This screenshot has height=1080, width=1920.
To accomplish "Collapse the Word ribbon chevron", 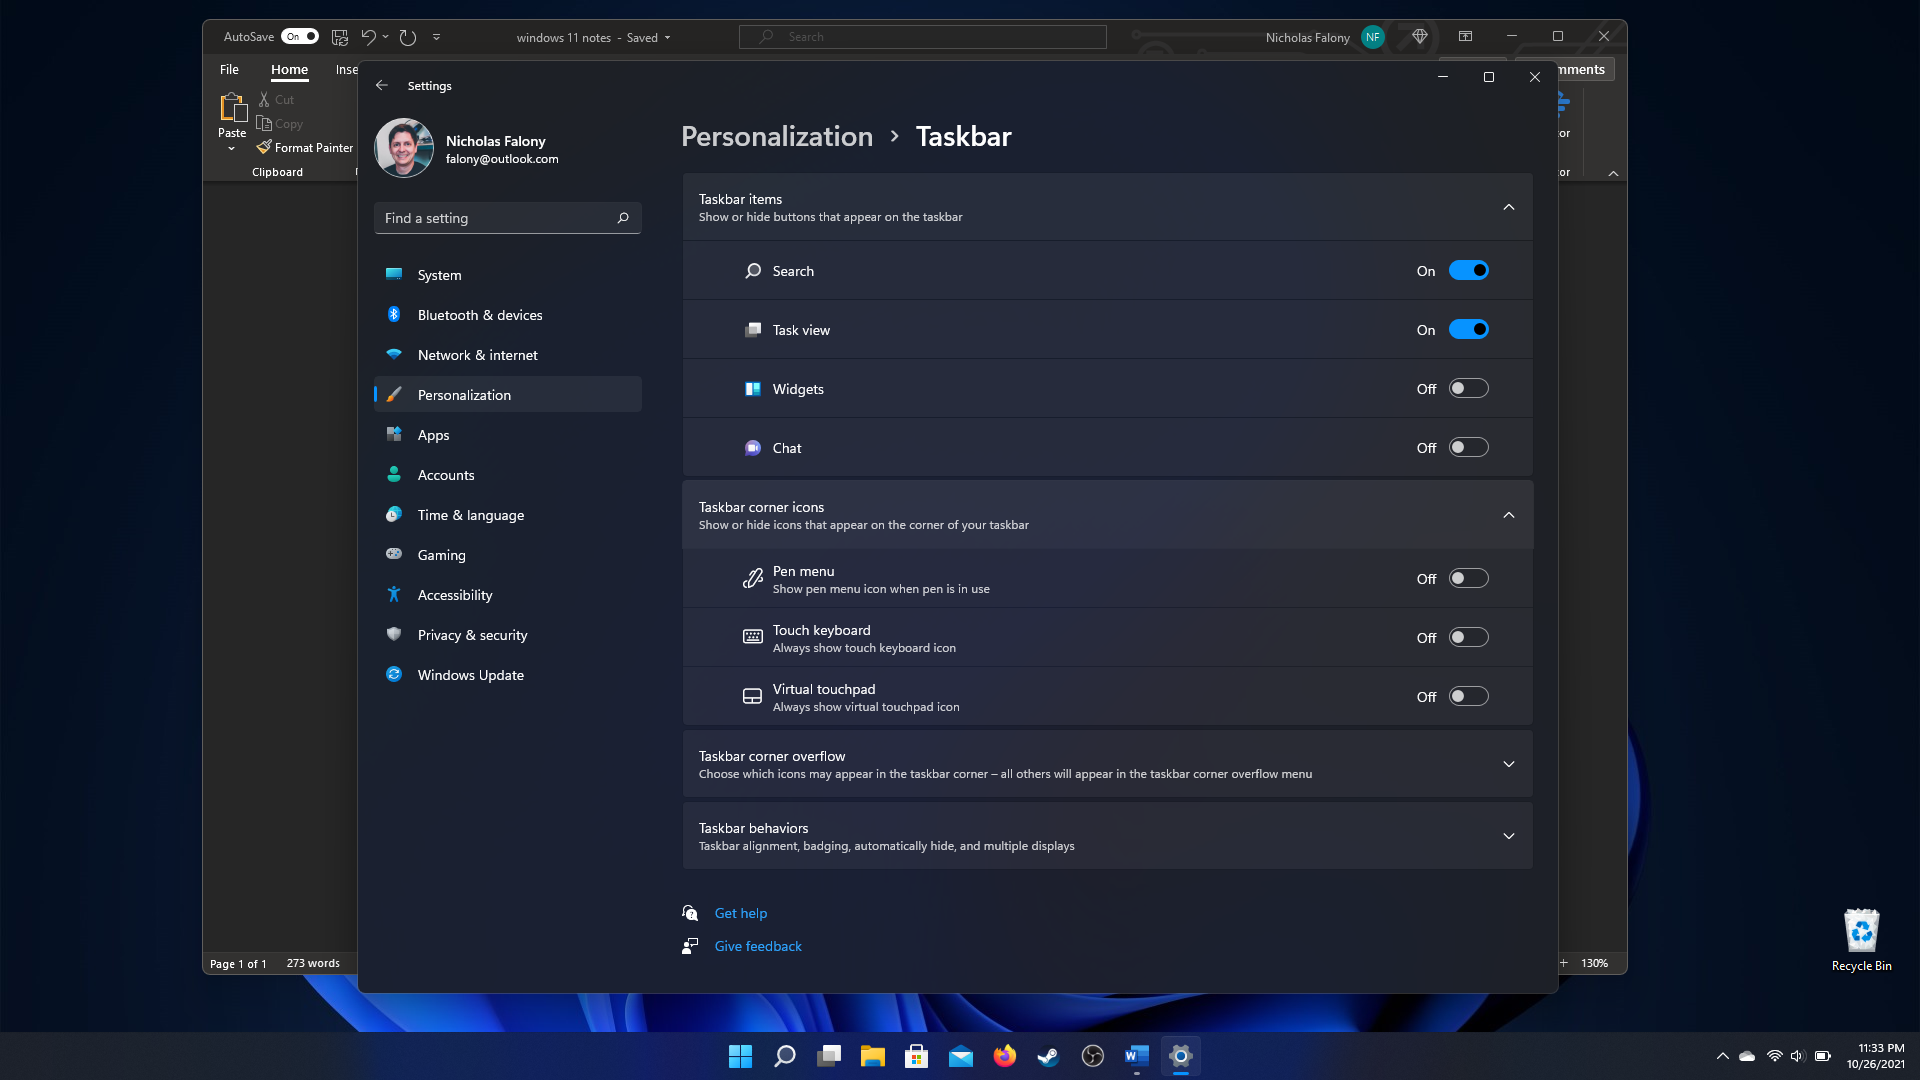I will click(1613, 173).
